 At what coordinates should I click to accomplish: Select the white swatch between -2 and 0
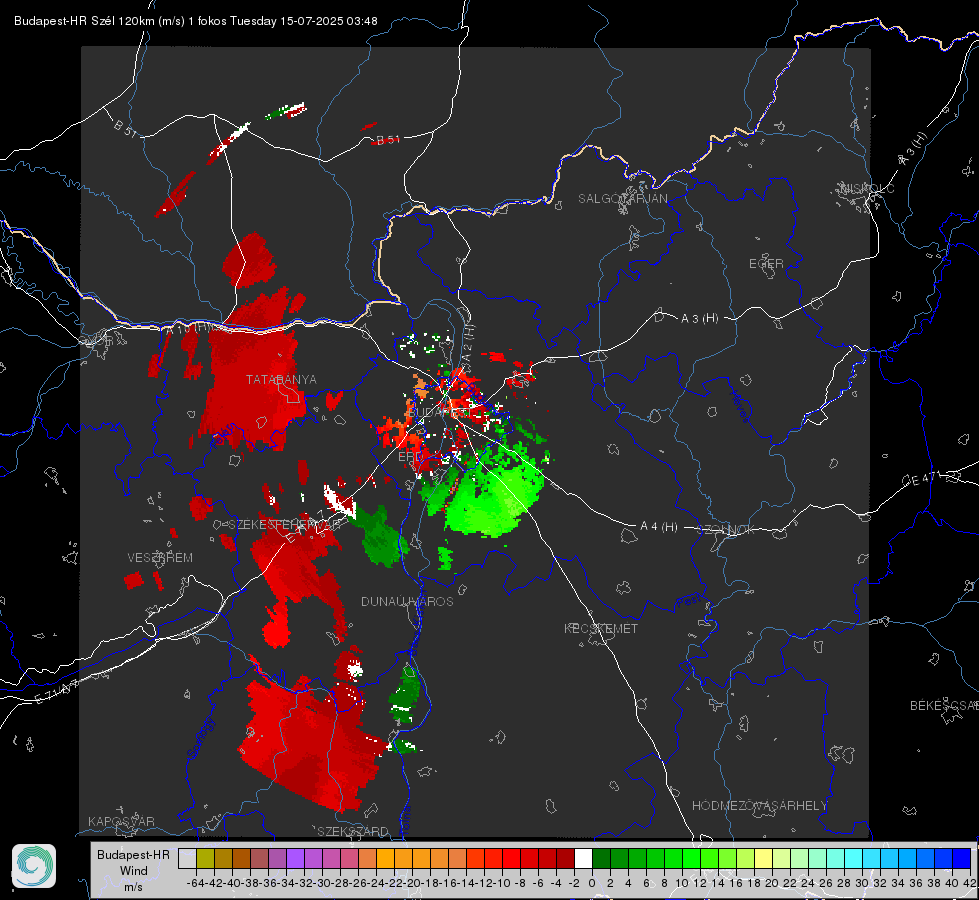click(x=583, y=859)
